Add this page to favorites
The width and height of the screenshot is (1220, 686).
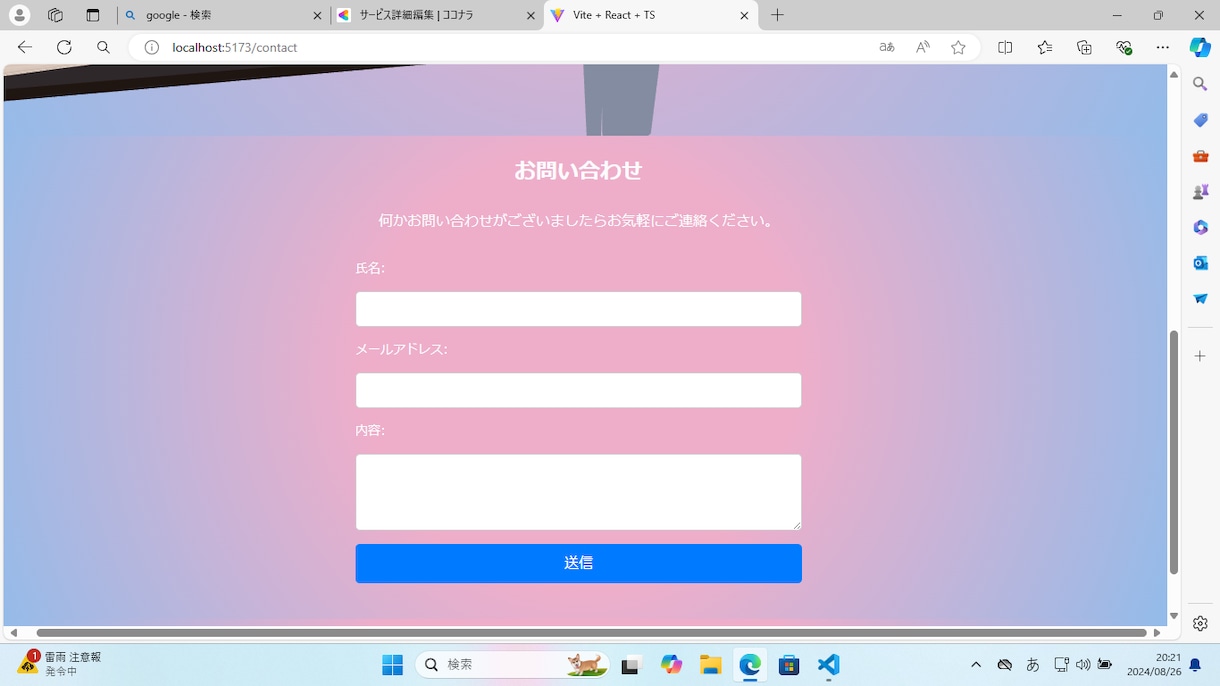click(x=958, y=47)
